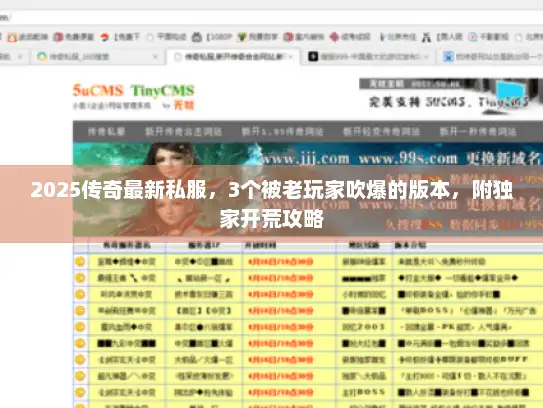The width and height of the screenshot is (543, 408).
Task: Click the yellow icon in the 主打BOSS row
Action: 80,392
